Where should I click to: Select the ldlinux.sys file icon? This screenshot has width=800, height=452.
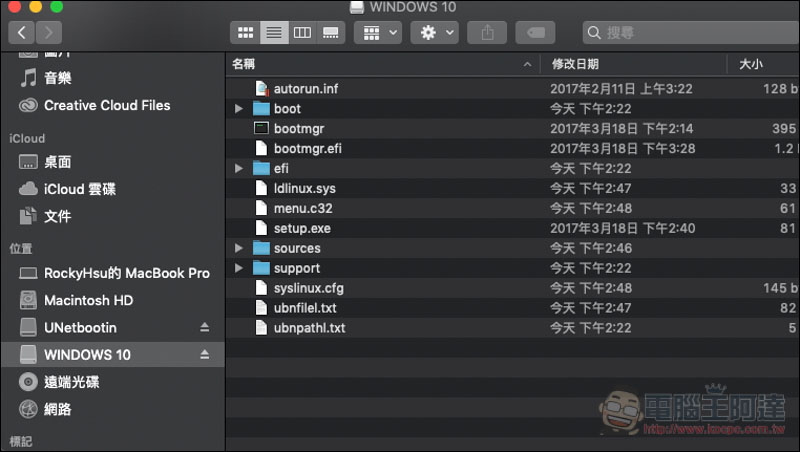(261, 188)
